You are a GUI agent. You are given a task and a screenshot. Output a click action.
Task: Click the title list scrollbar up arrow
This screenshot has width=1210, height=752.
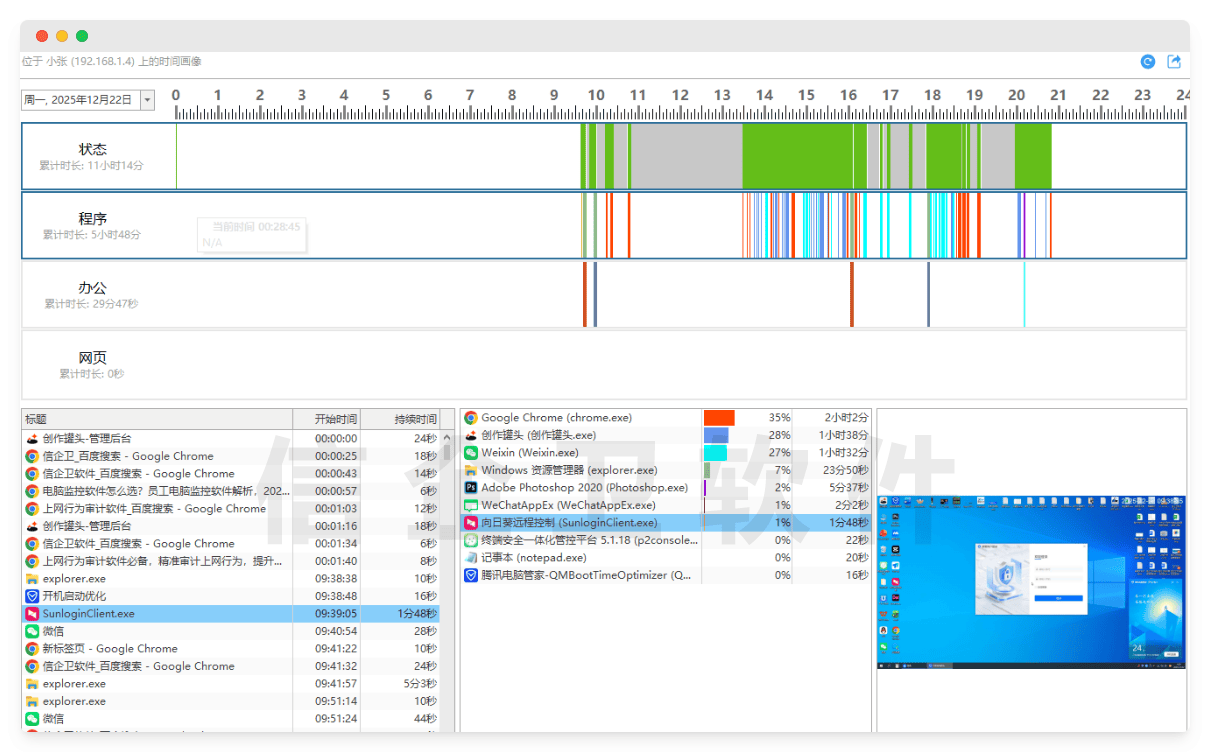(447, 438)
